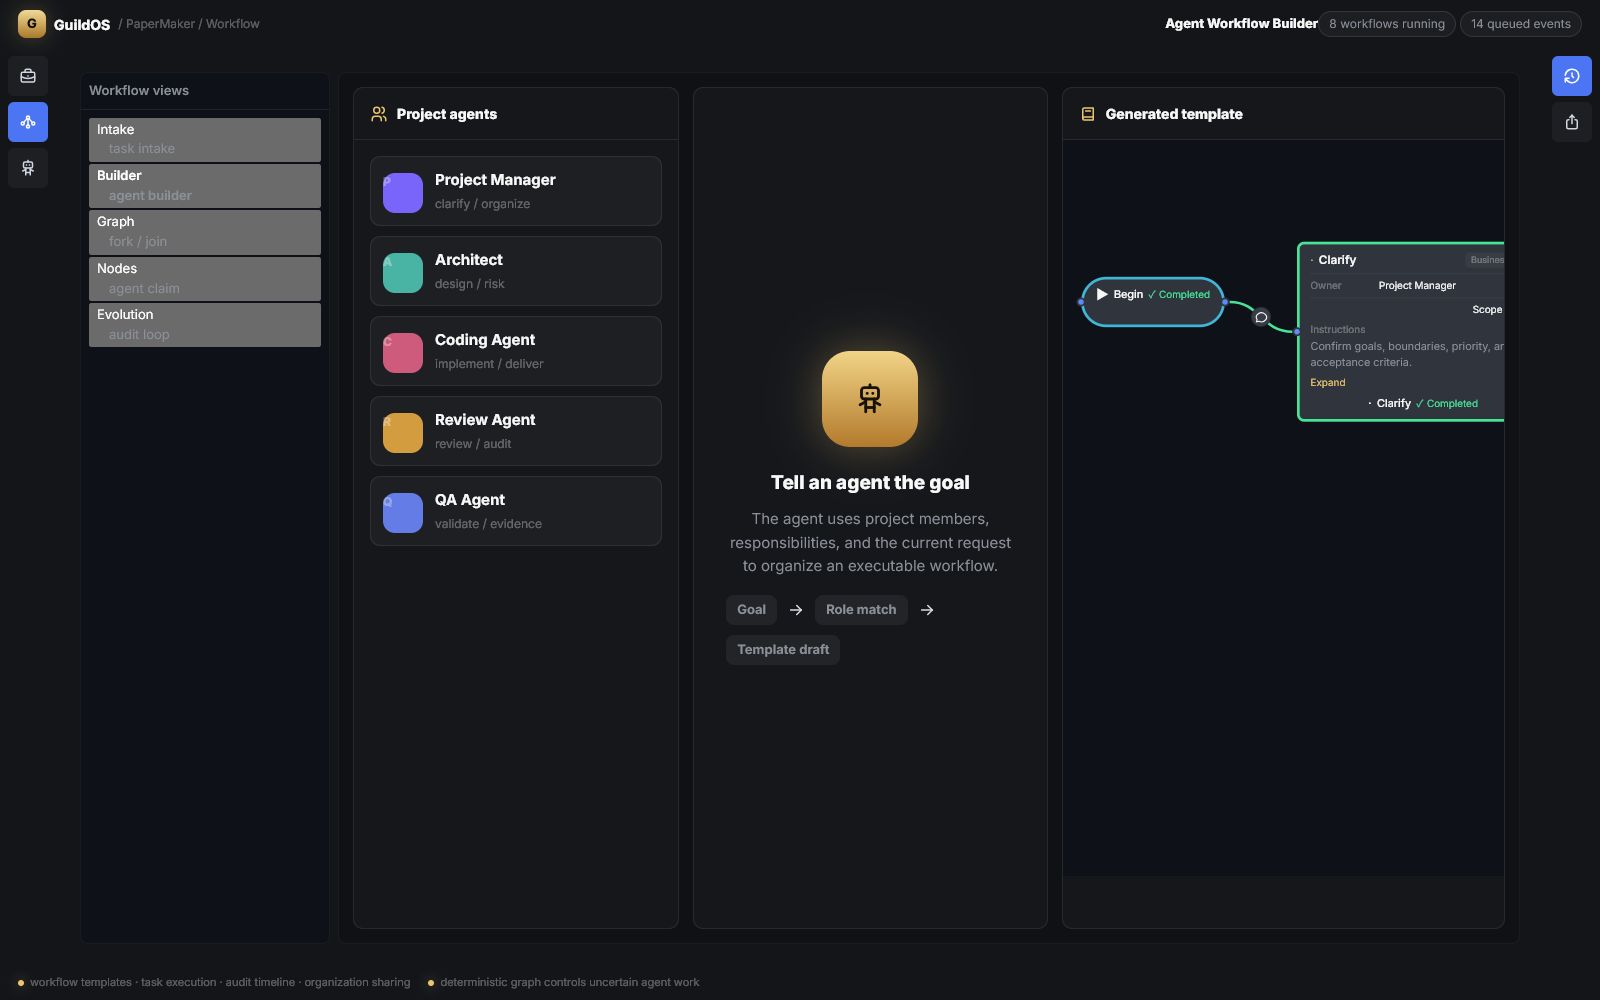Click the share export icon button
1600x1000 pixels.
point(1572,122)
